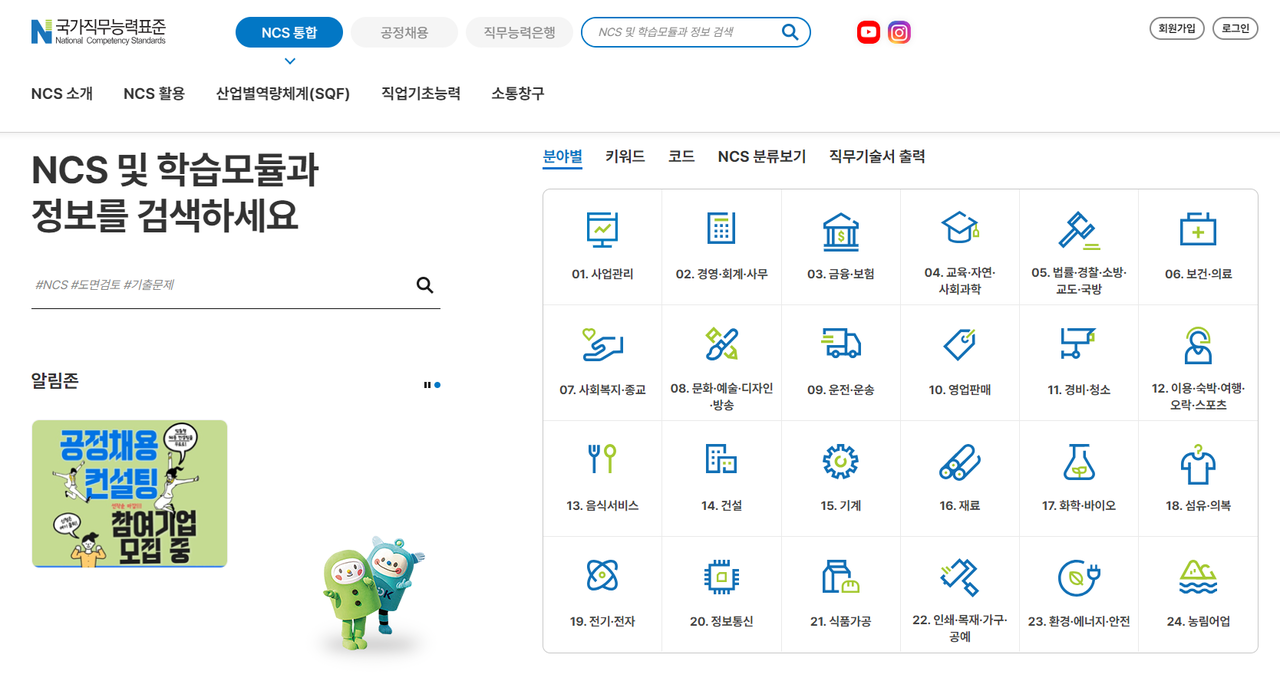The width and height of the screenshot is (1280, 694).
Task: Switch to the 키워드 tab
Action: [x=625, y=157]
